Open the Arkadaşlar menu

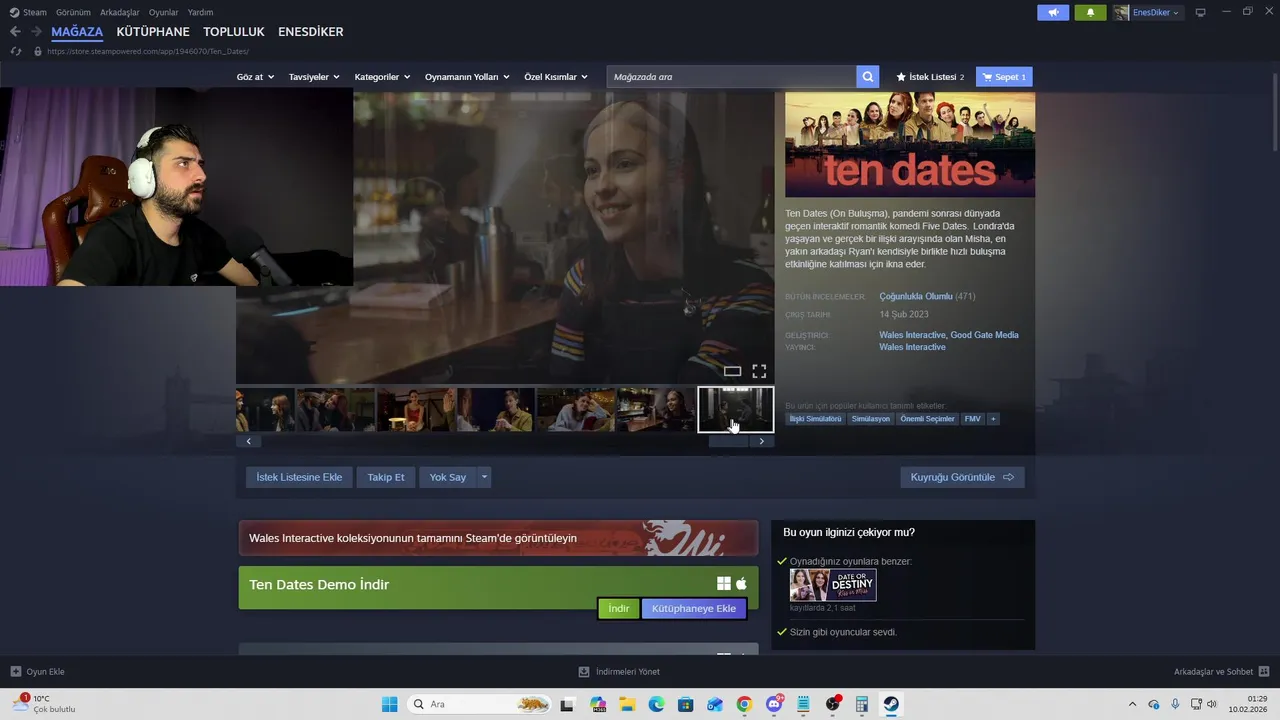(119, 12)
